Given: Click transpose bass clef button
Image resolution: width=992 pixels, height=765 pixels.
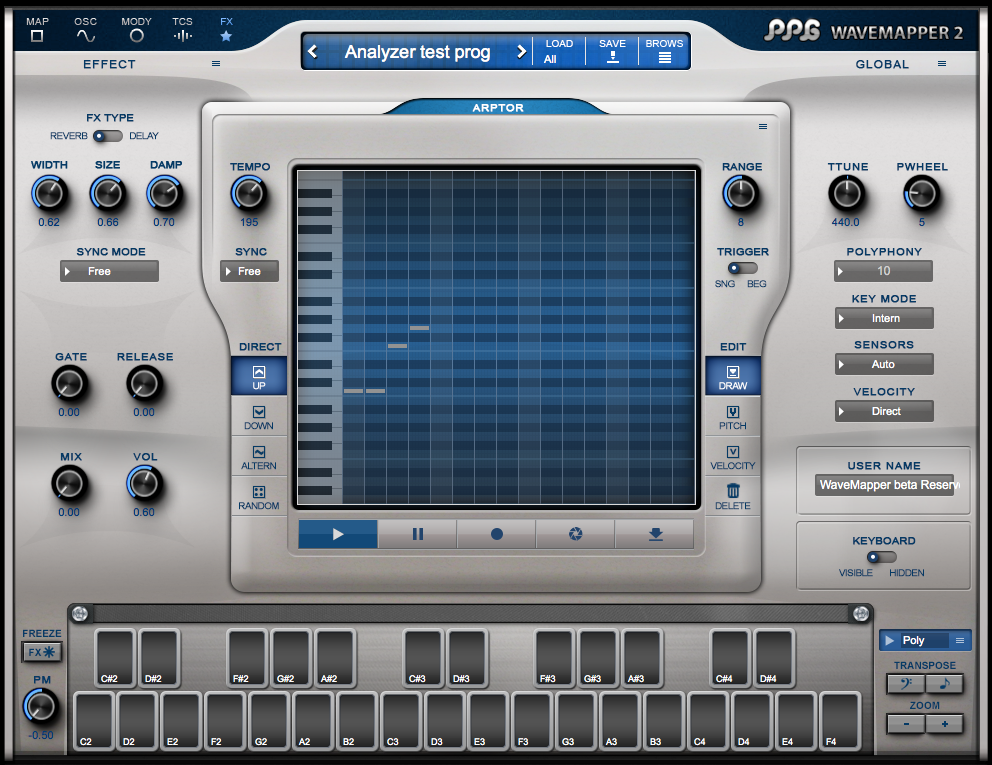Looking at the screenshot, I should tap(906, 683).
